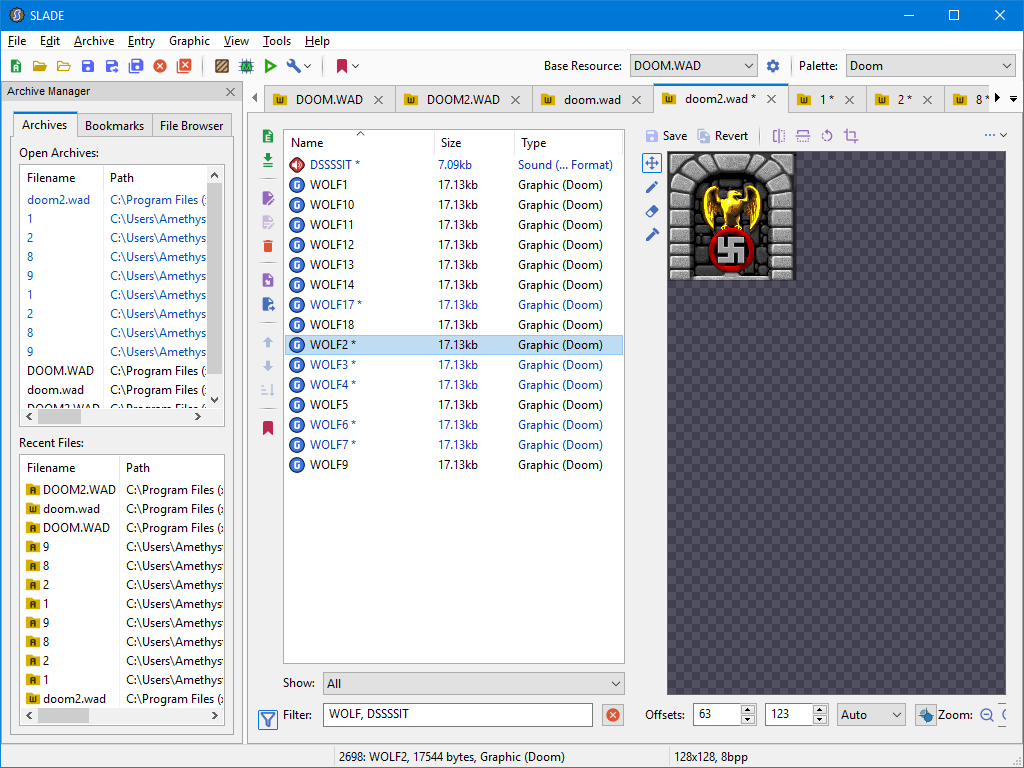This screenshot has height=768, width=1024.
Task: Open the bookmarks toolbar dropdown
Action: tap(347, 66)
